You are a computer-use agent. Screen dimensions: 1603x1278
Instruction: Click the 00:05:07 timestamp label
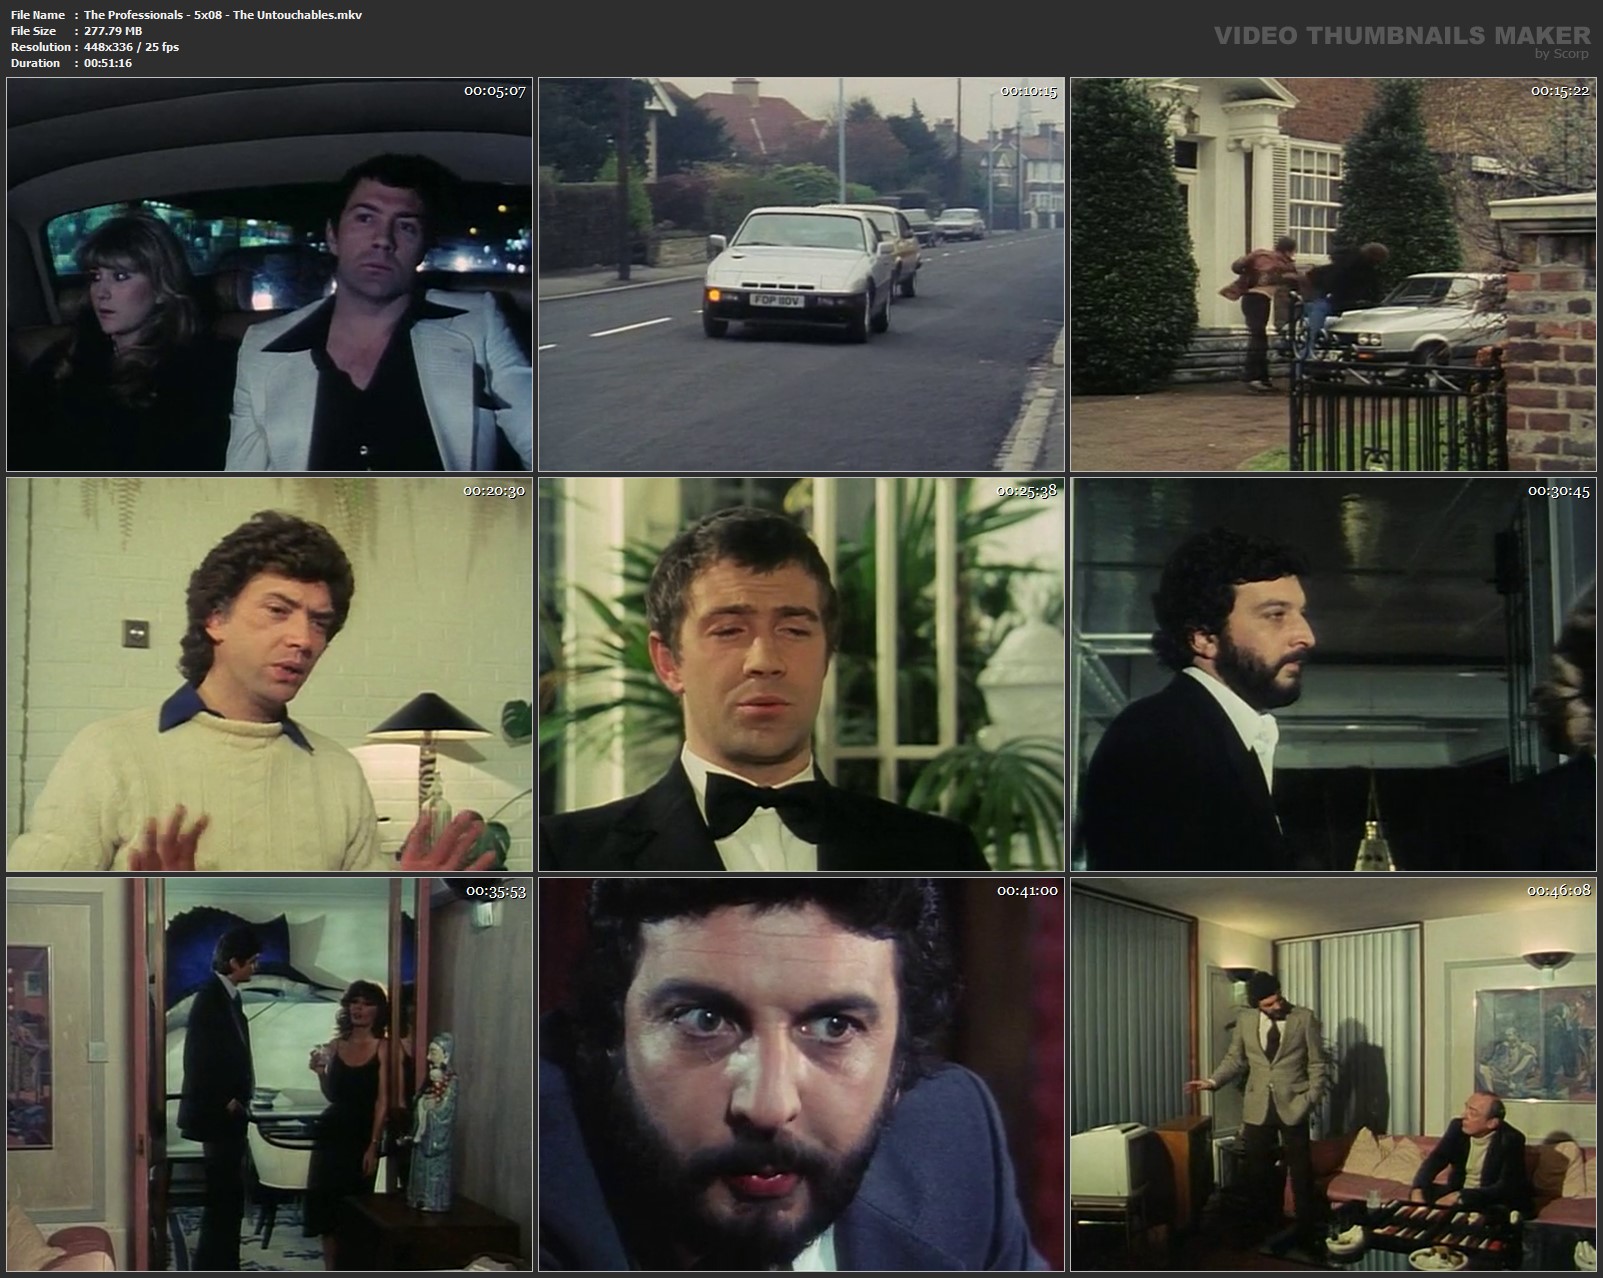click(x=495, y=91)
